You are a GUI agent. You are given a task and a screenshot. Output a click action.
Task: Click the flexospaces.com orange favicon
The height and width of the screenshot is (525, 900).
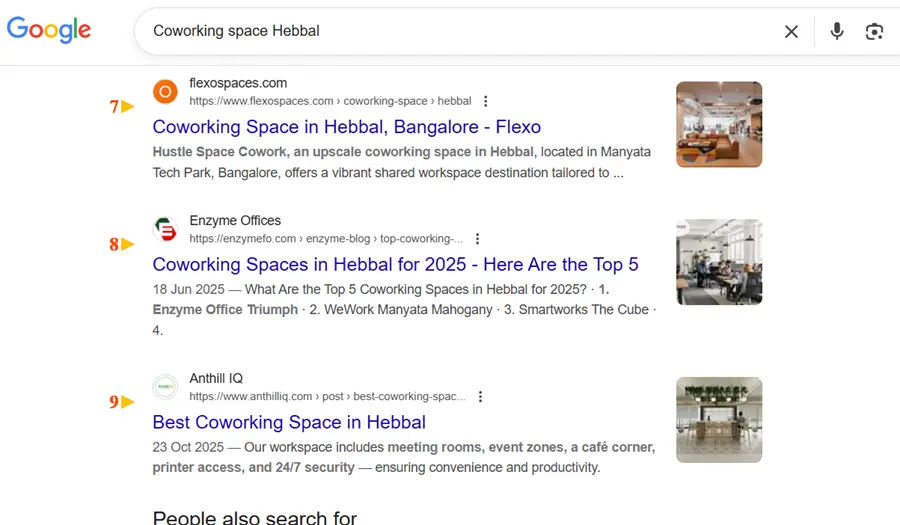165,92
